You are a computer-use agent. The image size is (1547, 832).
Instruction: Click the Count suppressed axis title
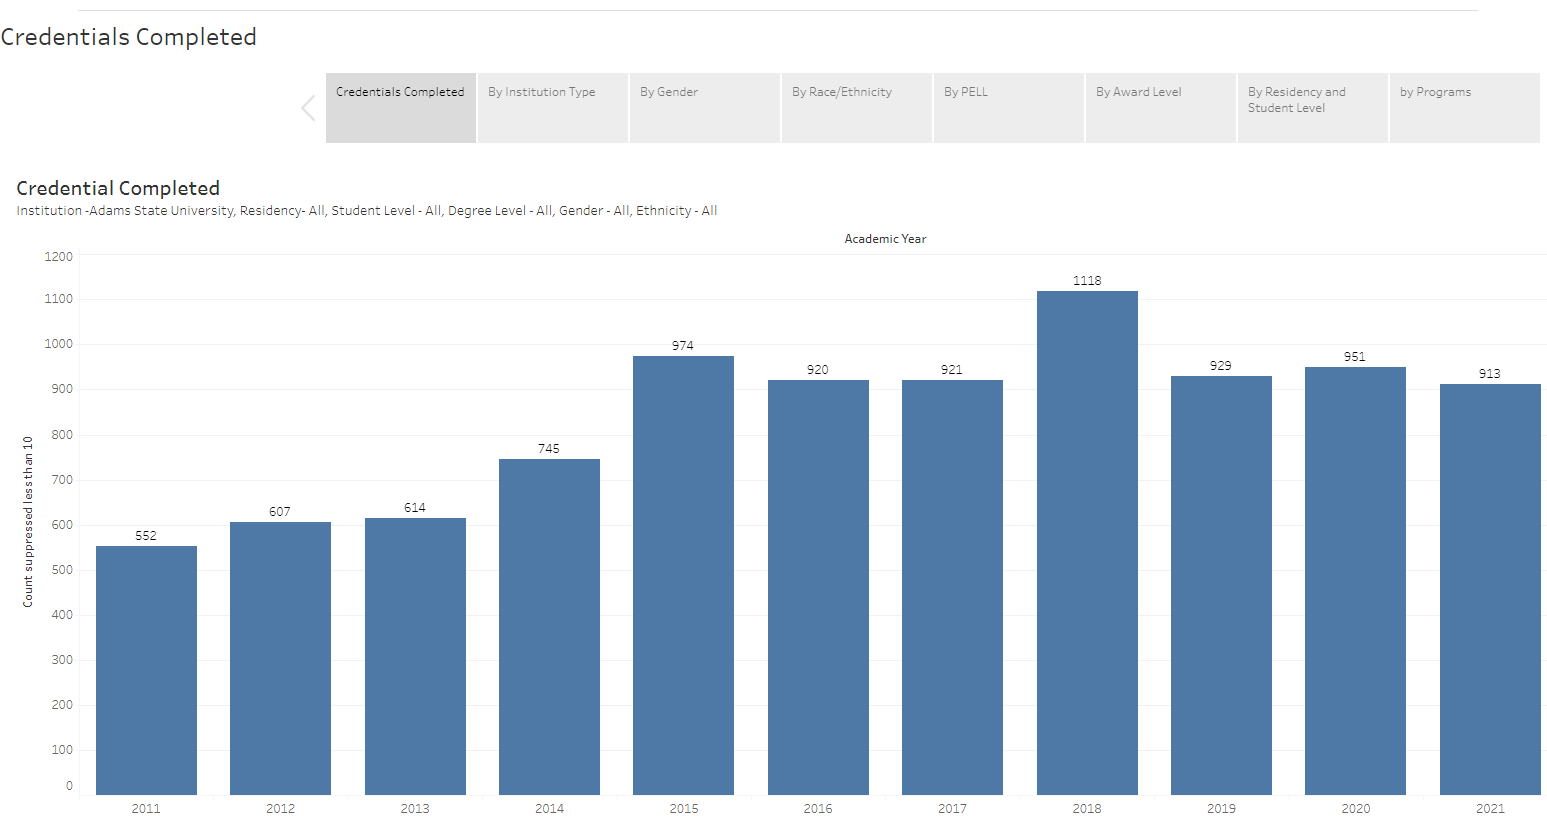[x=28, y=522]
